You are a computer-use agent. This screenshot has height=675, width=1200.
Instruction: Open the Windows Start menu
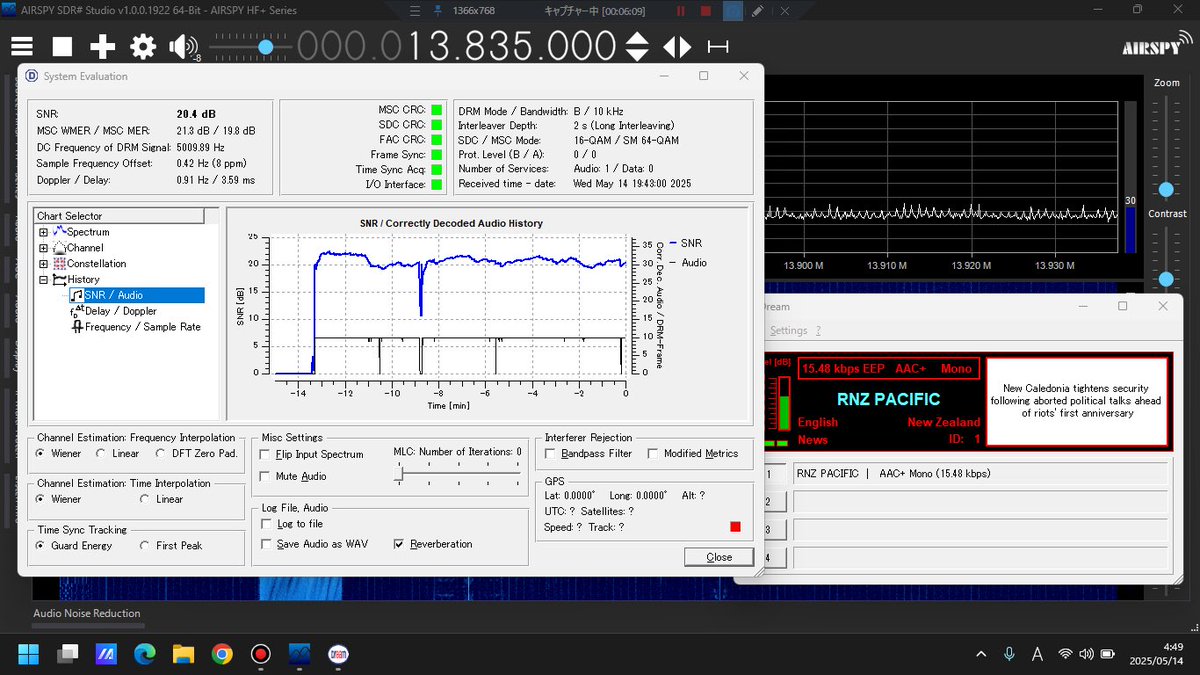coord(29,654)
